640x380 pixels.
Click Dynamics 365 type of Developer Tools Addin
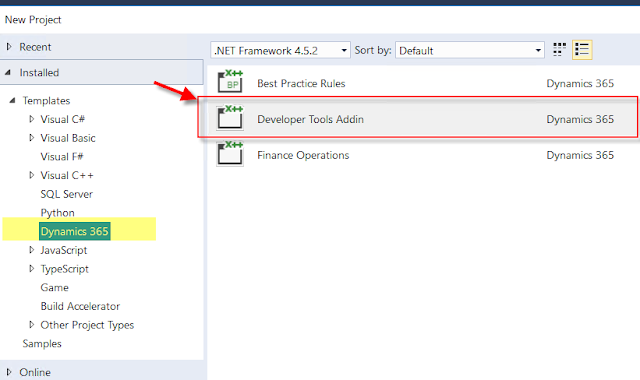pos(580,119)
